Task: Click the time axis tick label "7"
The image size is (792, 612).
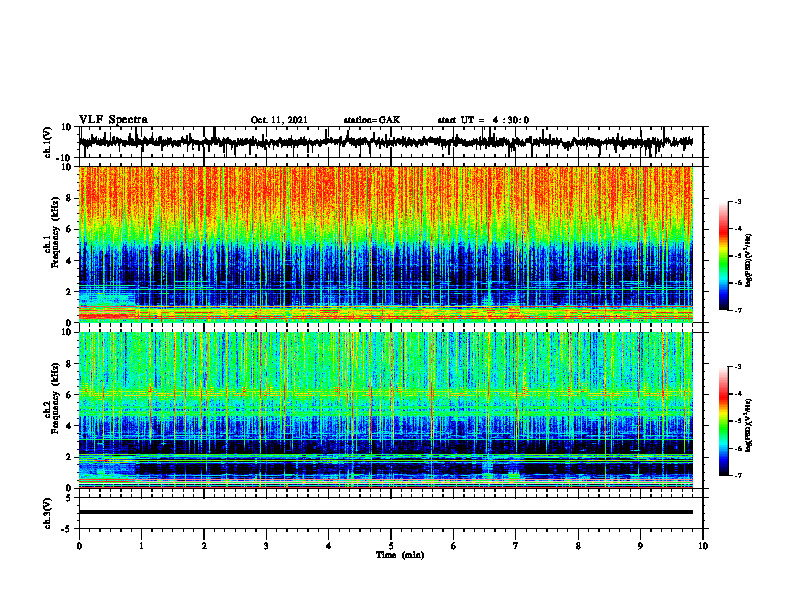Action: (x=516, y=546)
